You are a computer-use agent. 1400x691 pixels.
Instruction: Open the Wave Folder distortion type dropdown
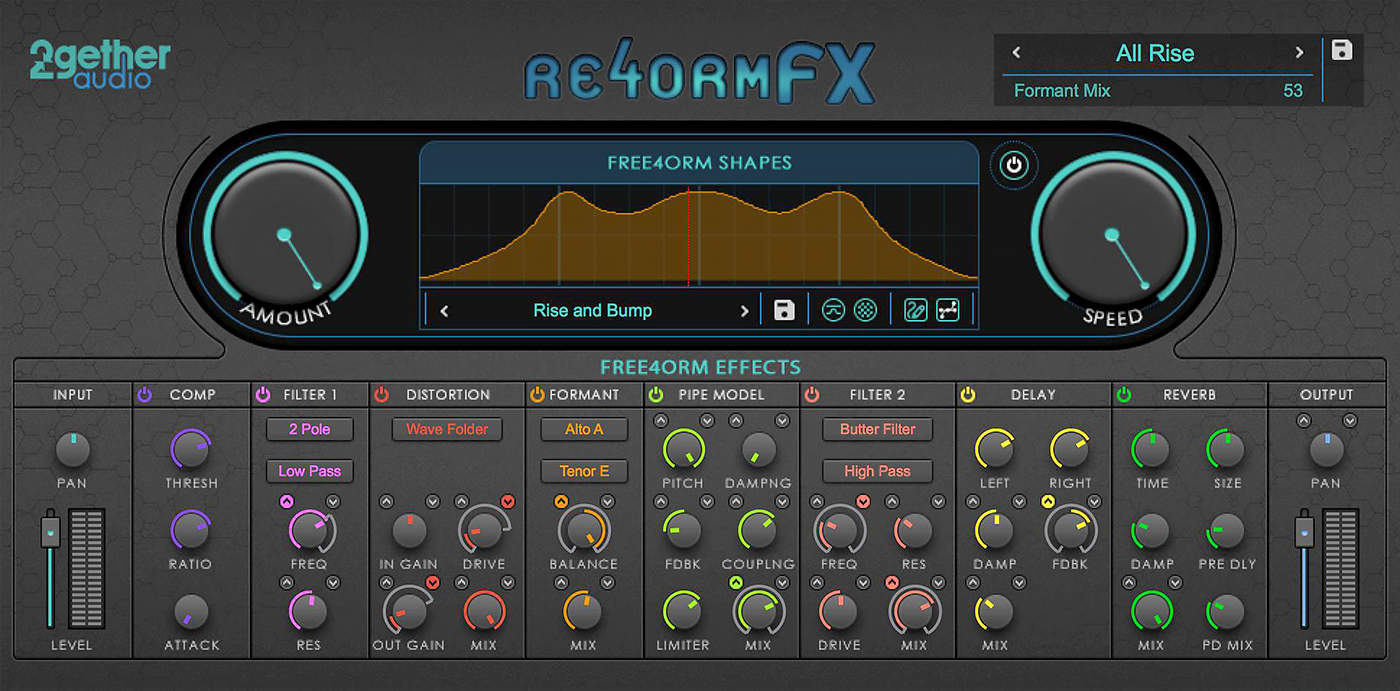[x=447, y=429]
